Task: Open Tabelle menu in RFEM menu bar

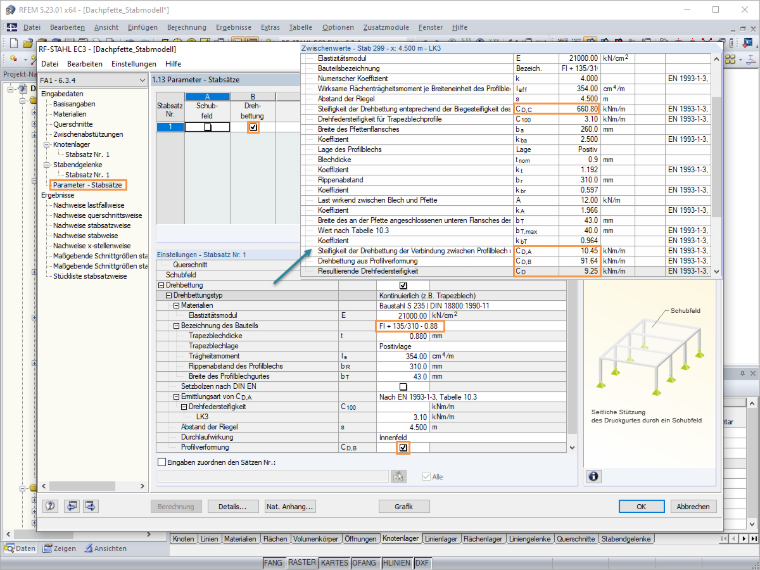Action: click(301, 28)
